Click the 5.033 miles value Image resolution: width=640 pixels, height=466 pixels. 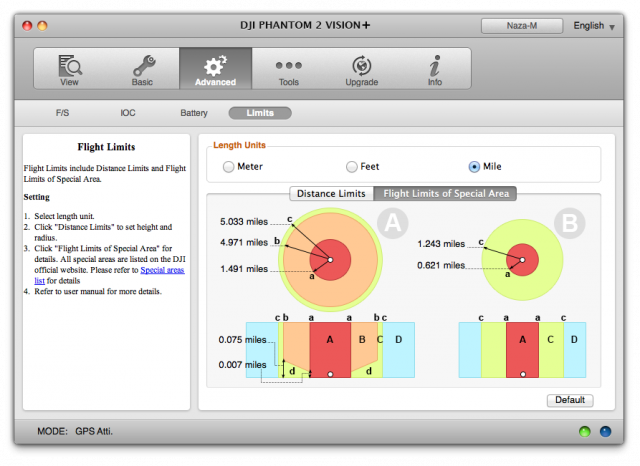[244, 222]
